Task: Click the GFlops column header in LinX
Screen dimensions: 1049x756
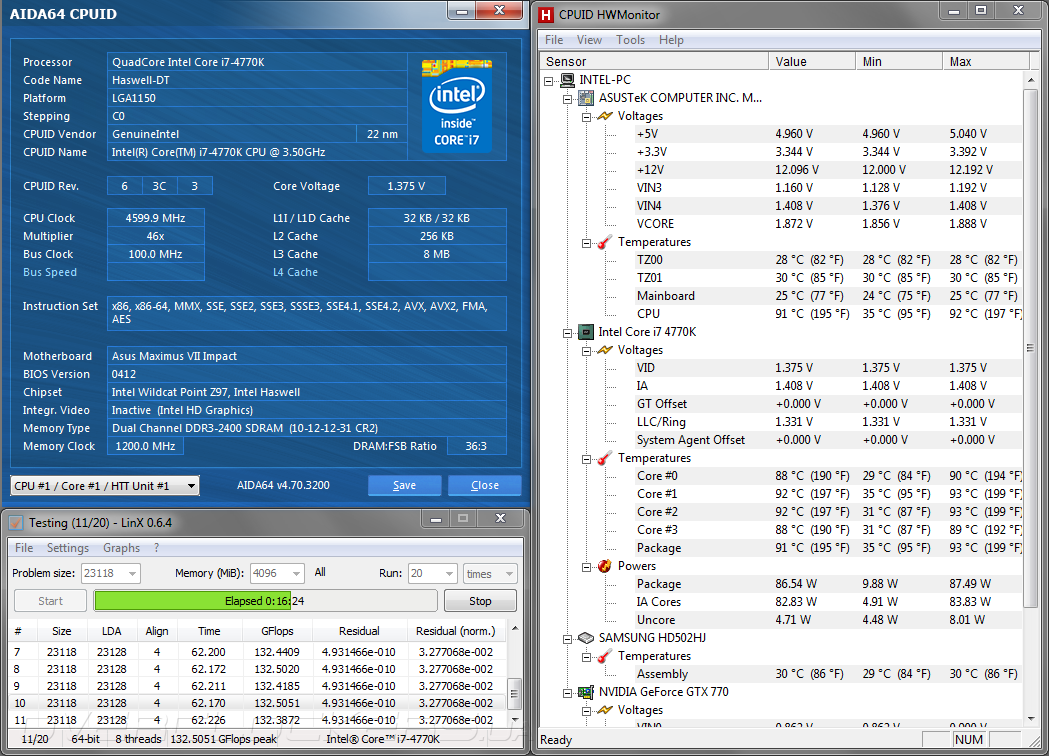Action: tap(277, 631)
